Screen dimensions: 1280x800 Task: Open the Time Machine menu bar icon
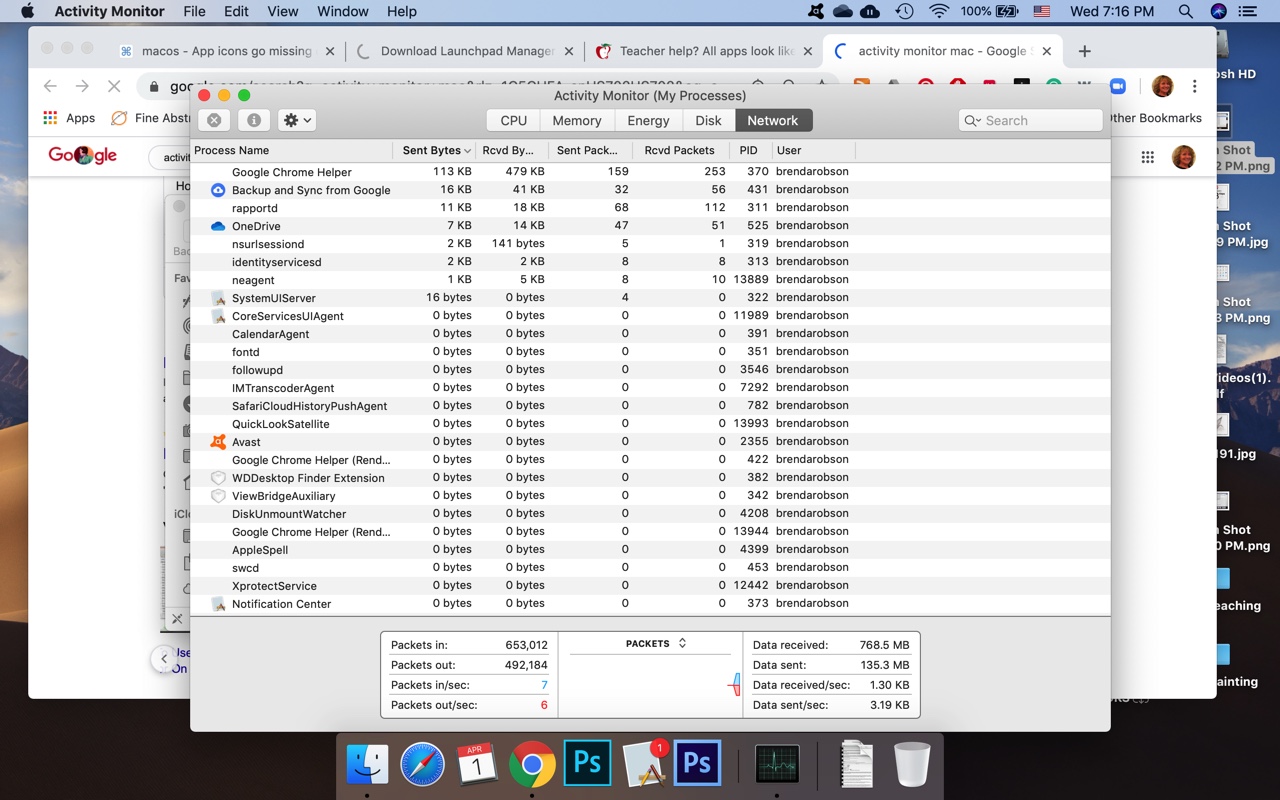pyautogui.click(x=904, y=11)
